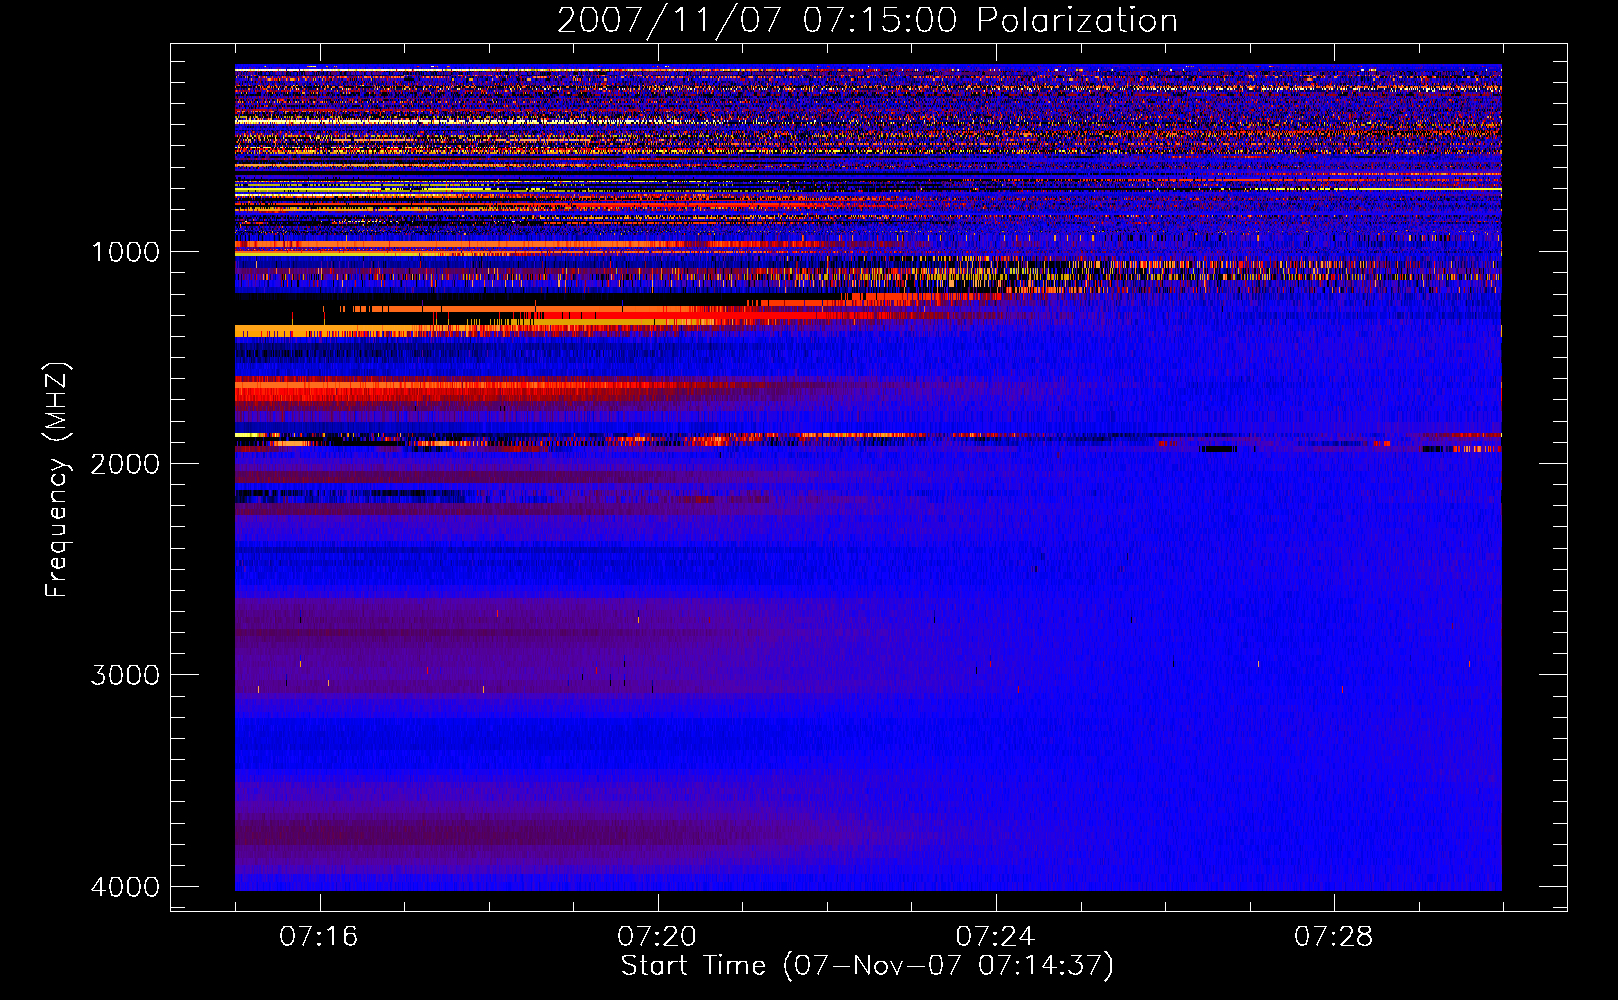Screen dimensions: 1618x1000
Task: Click the 07:20 time tick label
Action: click(657, 936)
